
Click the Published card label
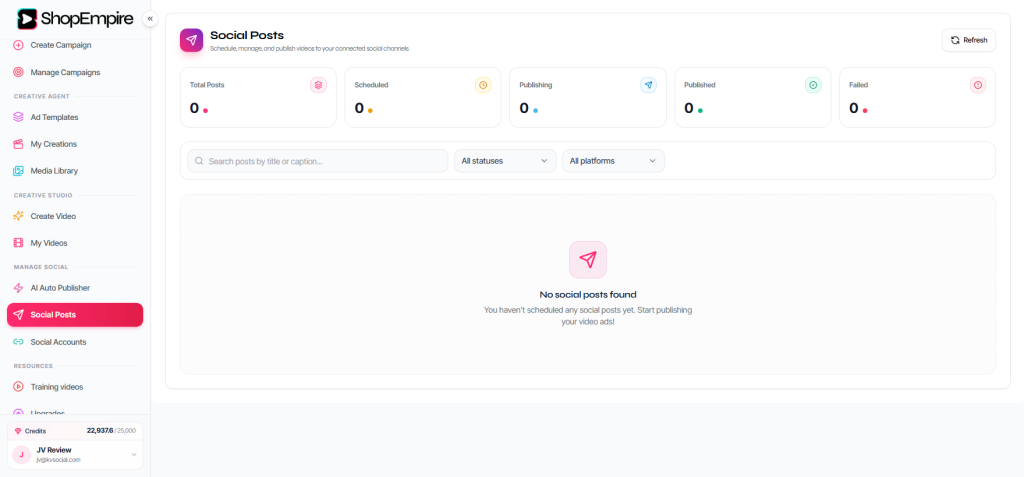700,85
